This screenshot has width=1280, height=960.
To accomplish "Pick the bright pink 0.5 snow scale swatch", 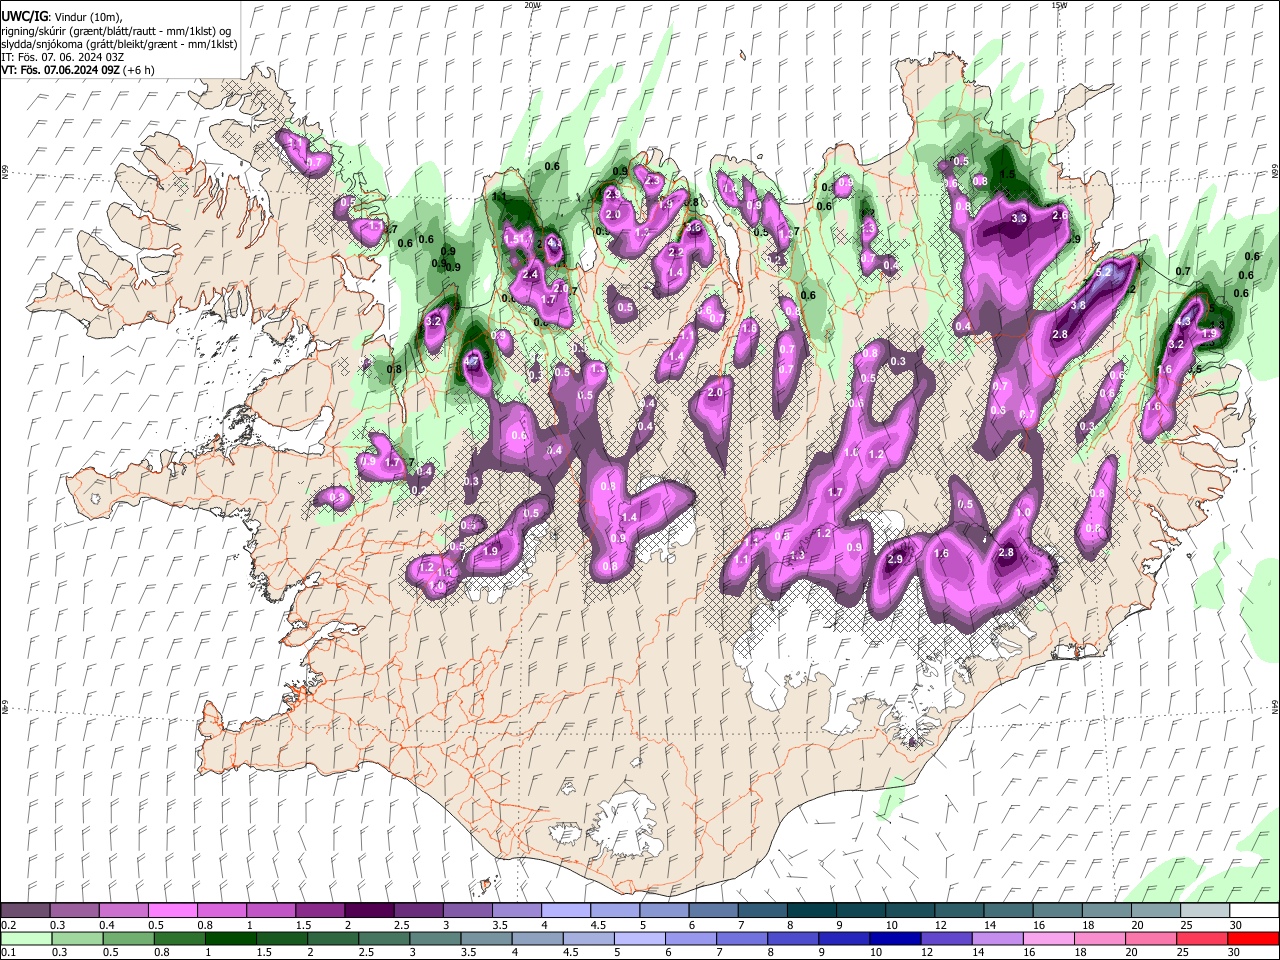I will pyautogui.click(x=172, y=910).
